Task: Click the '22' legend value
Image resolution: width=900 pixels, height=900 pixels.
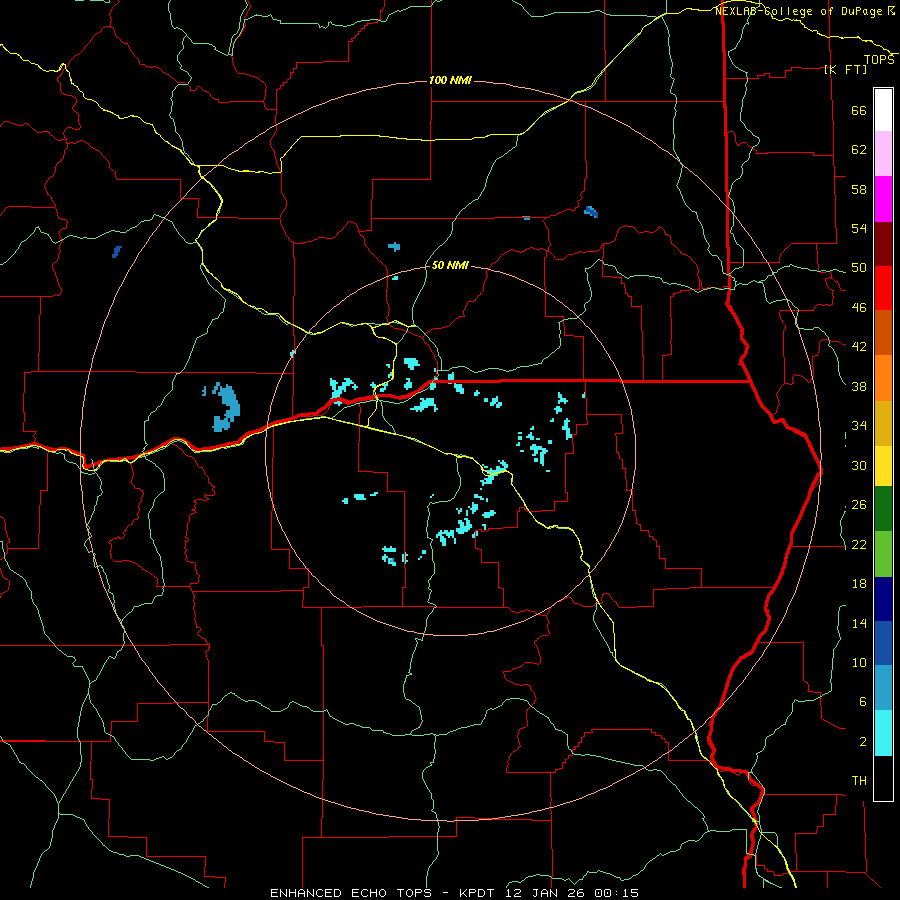Action: (859, 545)
